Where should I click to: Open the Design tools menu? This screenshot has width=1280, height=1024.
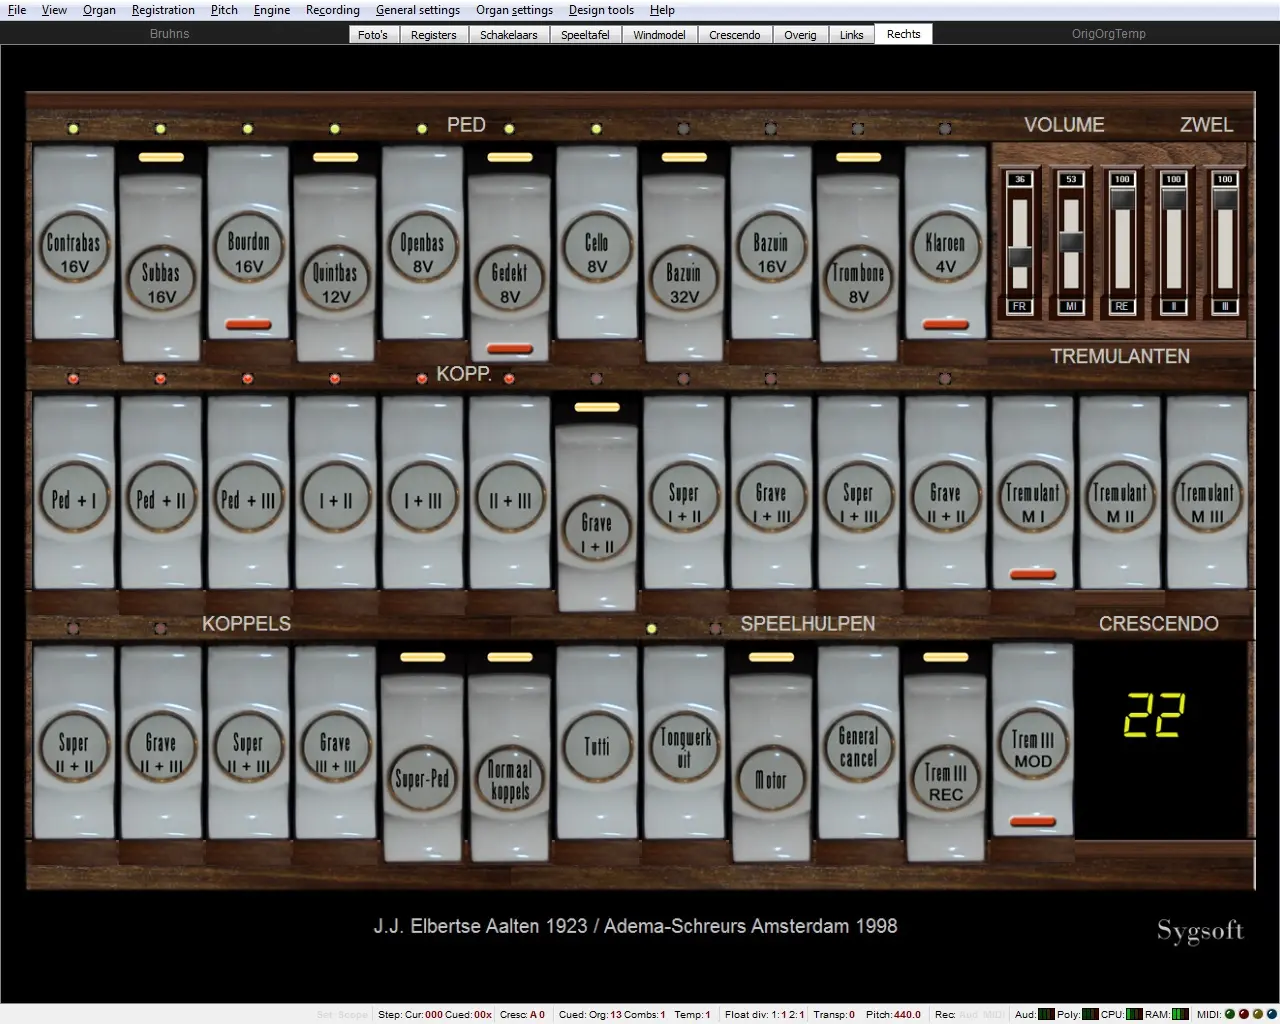[x=601, y=10]
